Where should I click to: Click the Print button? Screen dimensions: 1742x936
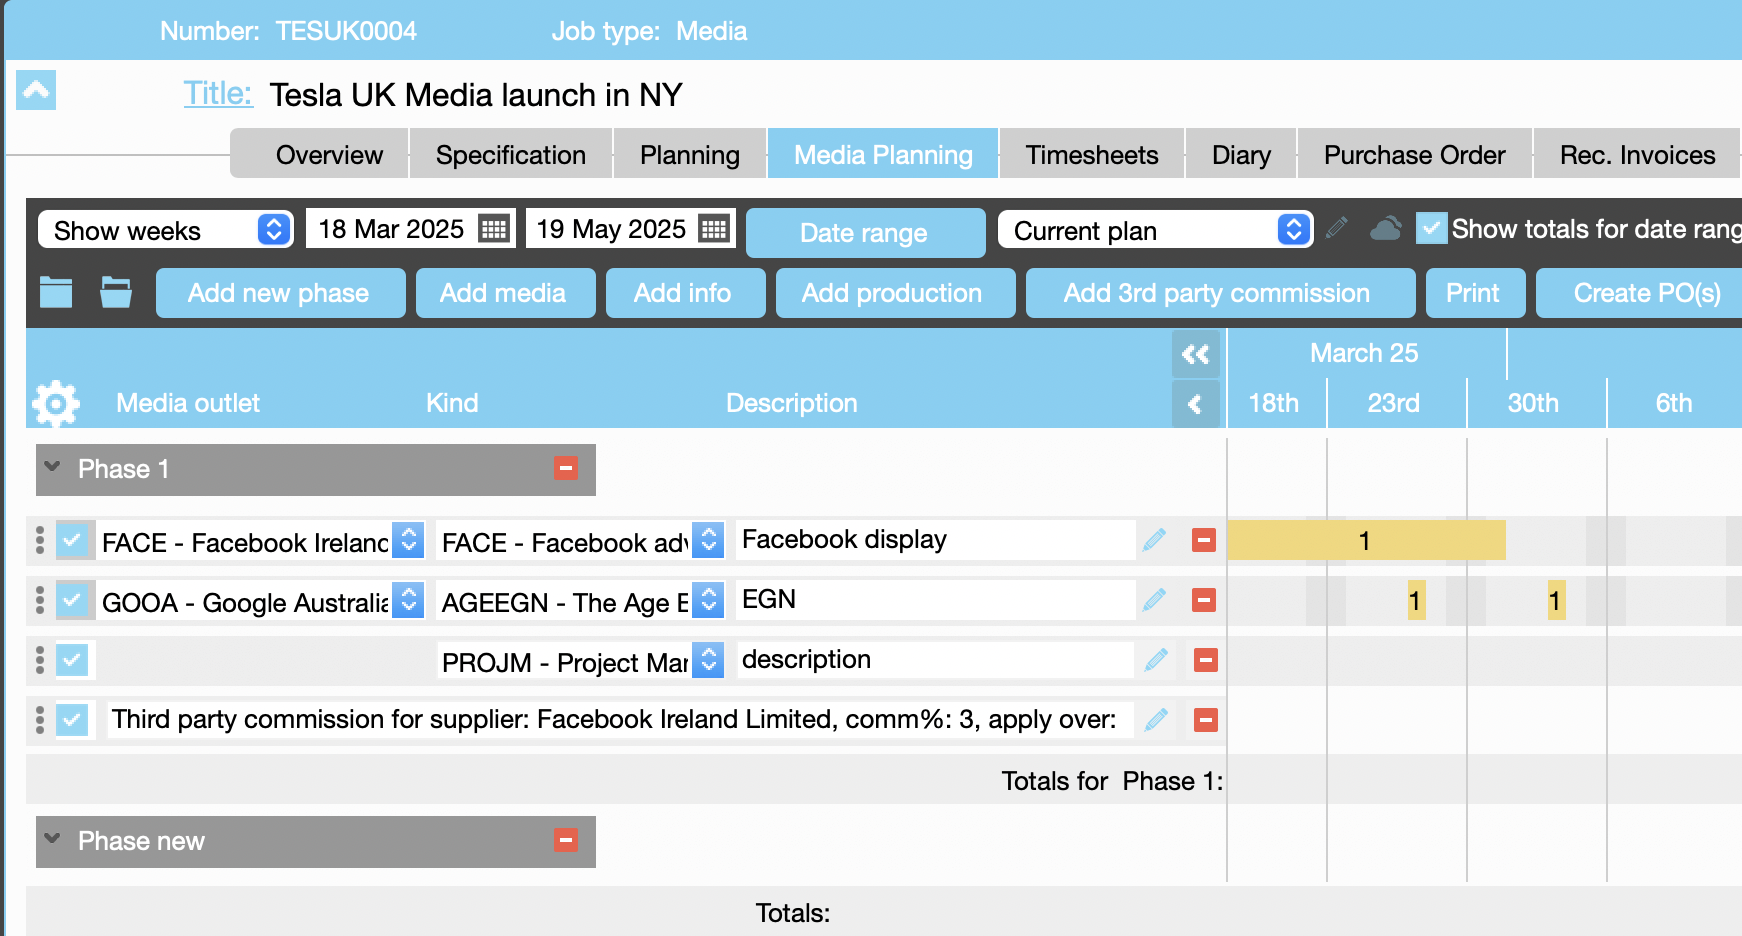click(x=1475, y=292)
